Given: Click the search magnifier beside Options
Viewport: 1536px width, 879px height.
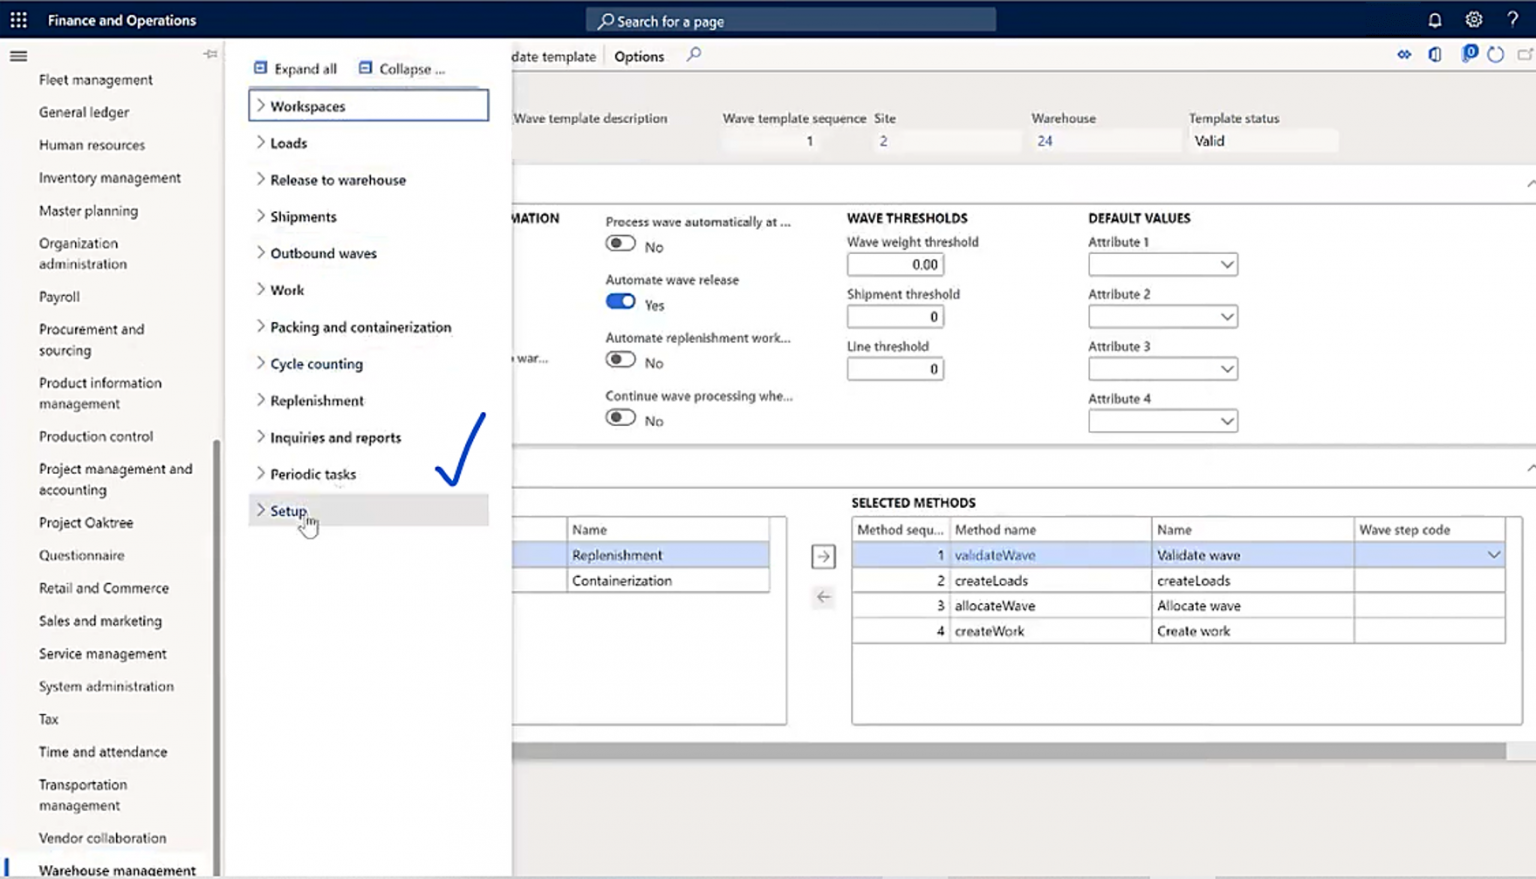Looking at the screenshot, I should [693, 55].
